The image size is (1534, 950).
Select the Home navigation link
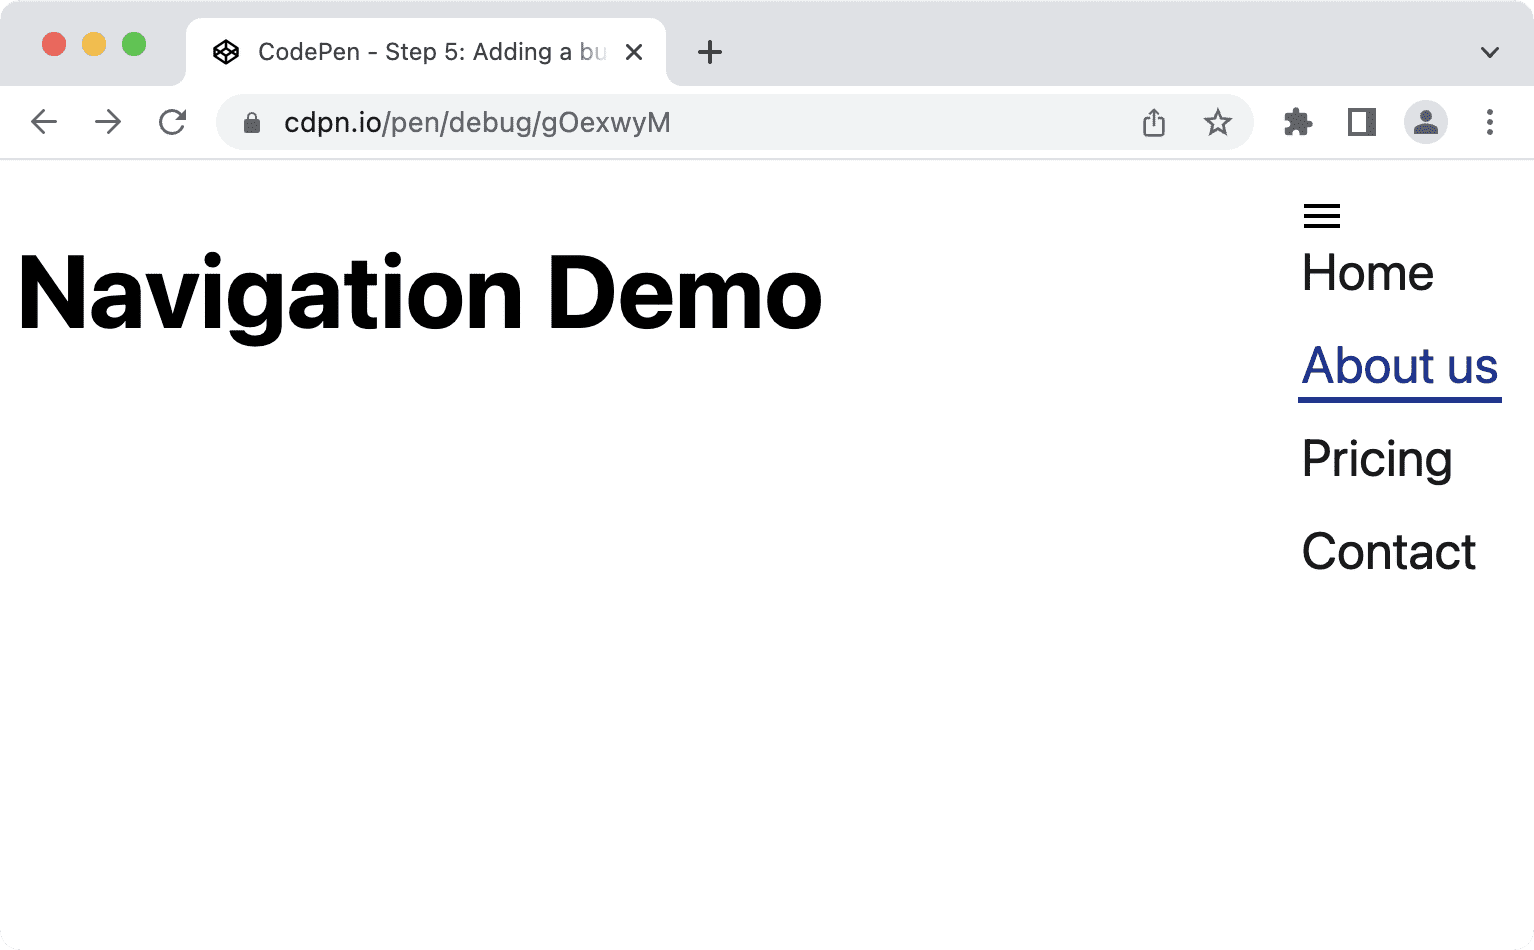(x=1367, y=272)
